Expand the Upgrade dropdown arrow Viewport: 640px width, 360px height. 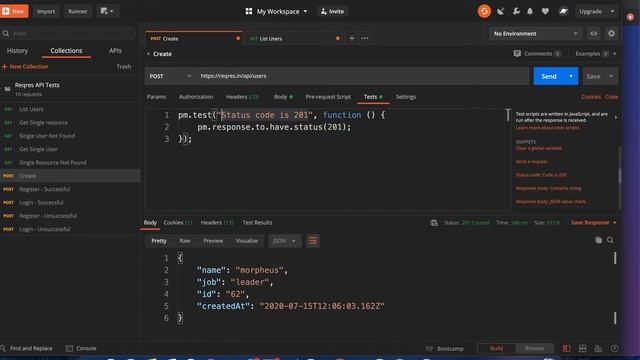(x=612, y=11)
